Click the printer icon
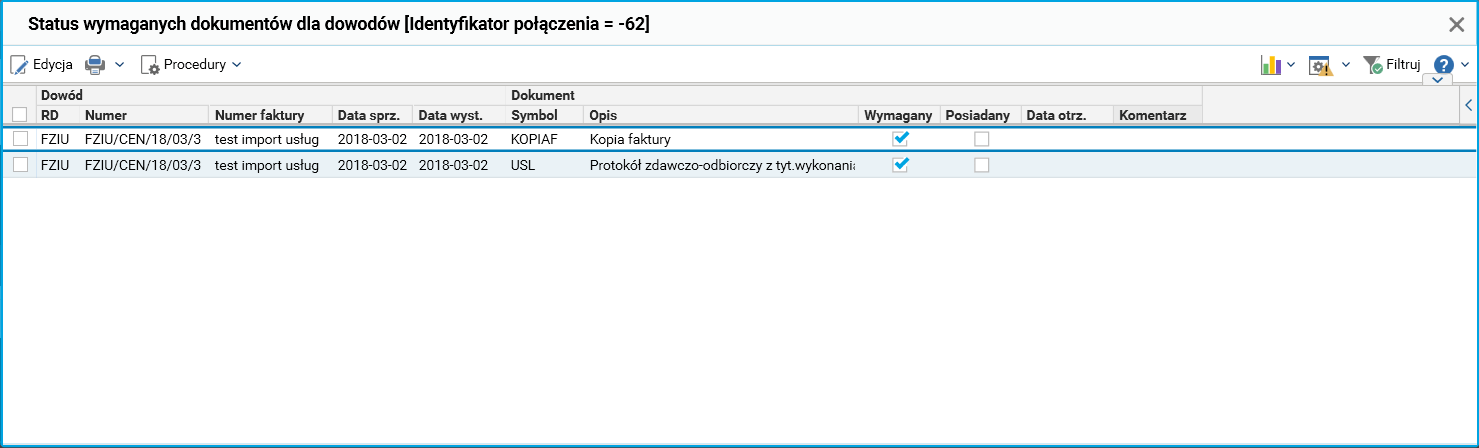1479x448 pixels. click(x=95, y=65)
